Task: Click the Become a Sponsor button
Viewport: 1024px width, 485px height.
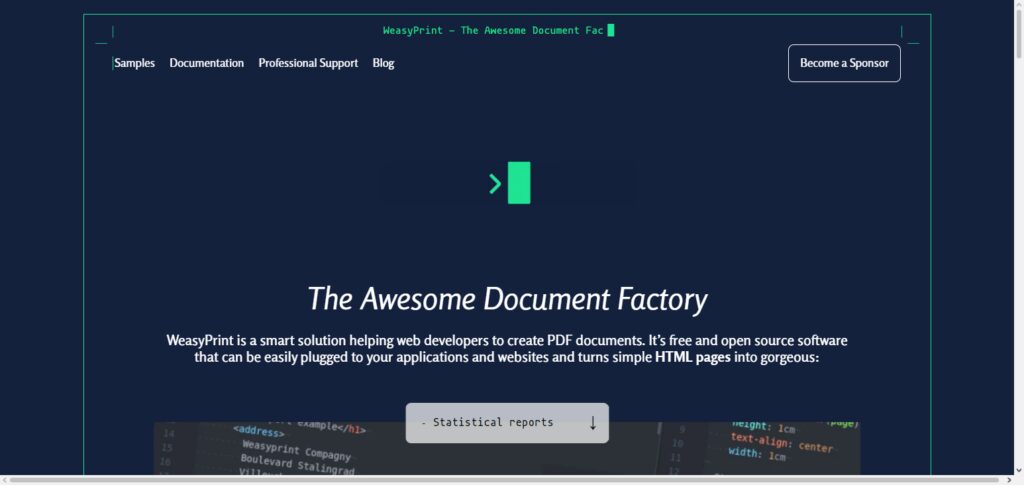Action: [x=844, y=63]
